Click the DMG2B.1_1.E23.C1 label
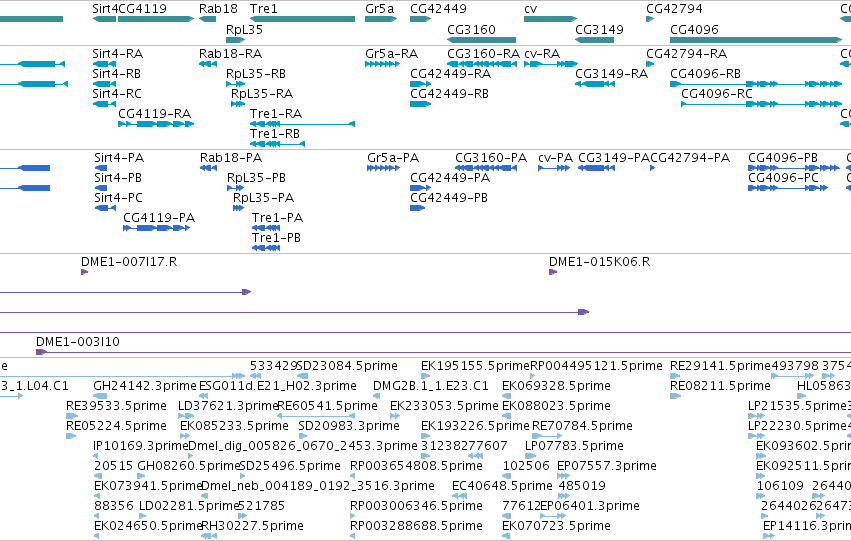851x541 pixels. (431, 386)
